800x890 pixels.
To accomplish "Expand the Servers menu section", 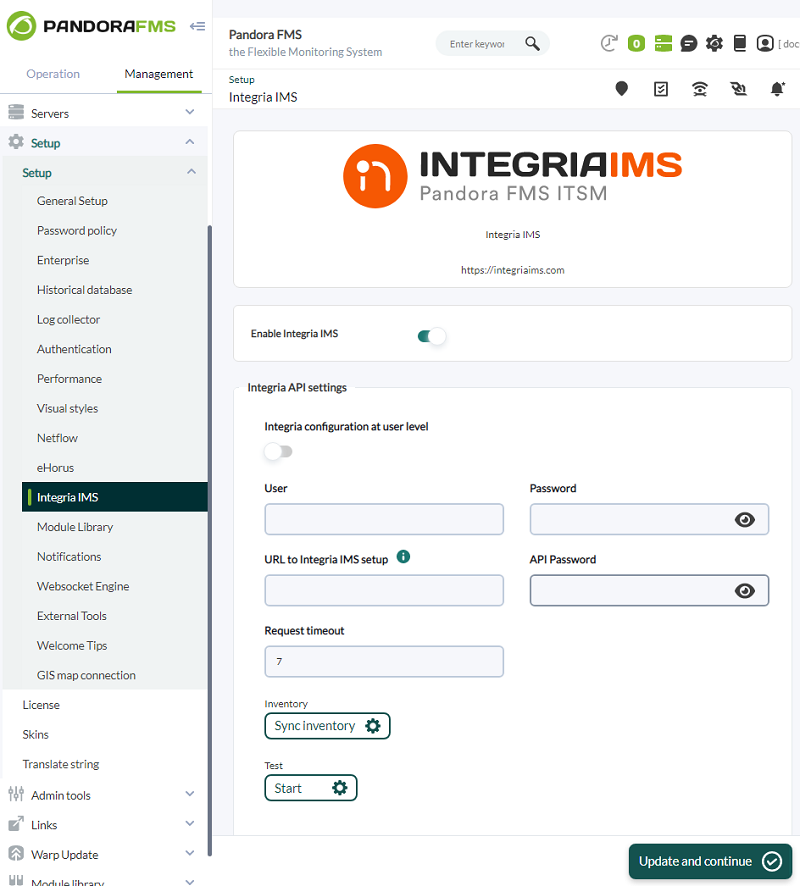I will point(190,112).
